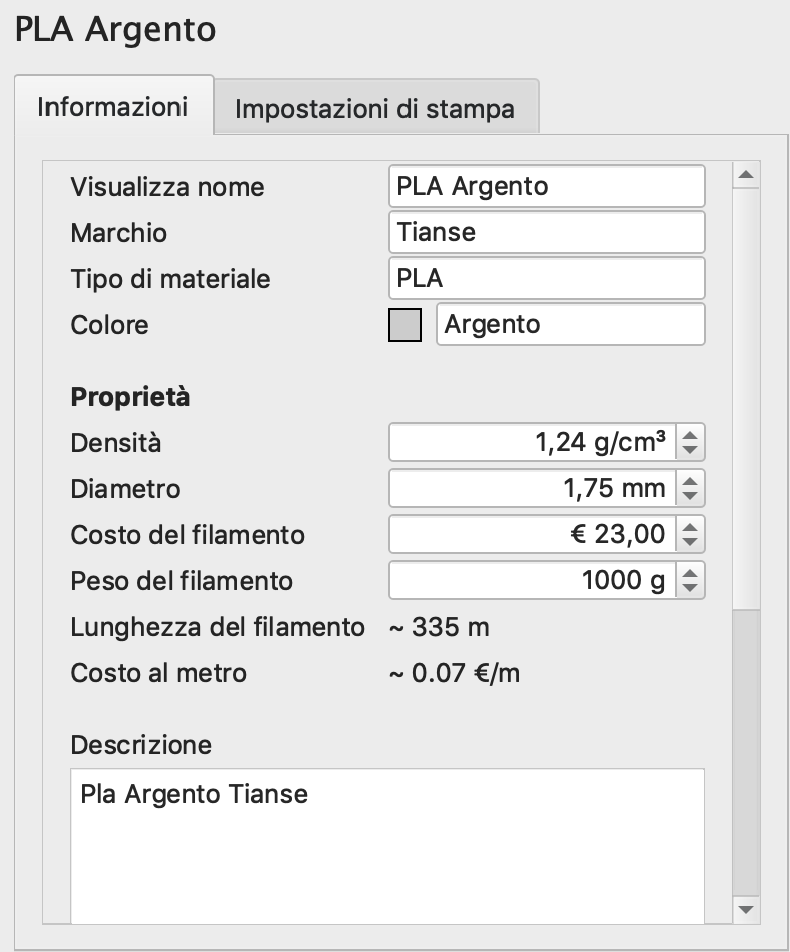Select the Tipo di materiale field
The height and width of the screenshot is (952, 790).
546,279
